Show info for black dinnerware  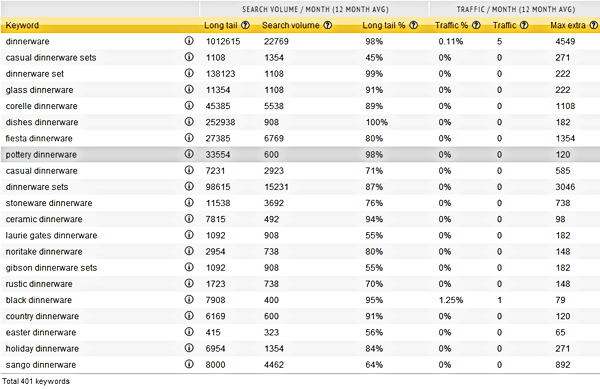pyautogui.click(x=189, y=299)
